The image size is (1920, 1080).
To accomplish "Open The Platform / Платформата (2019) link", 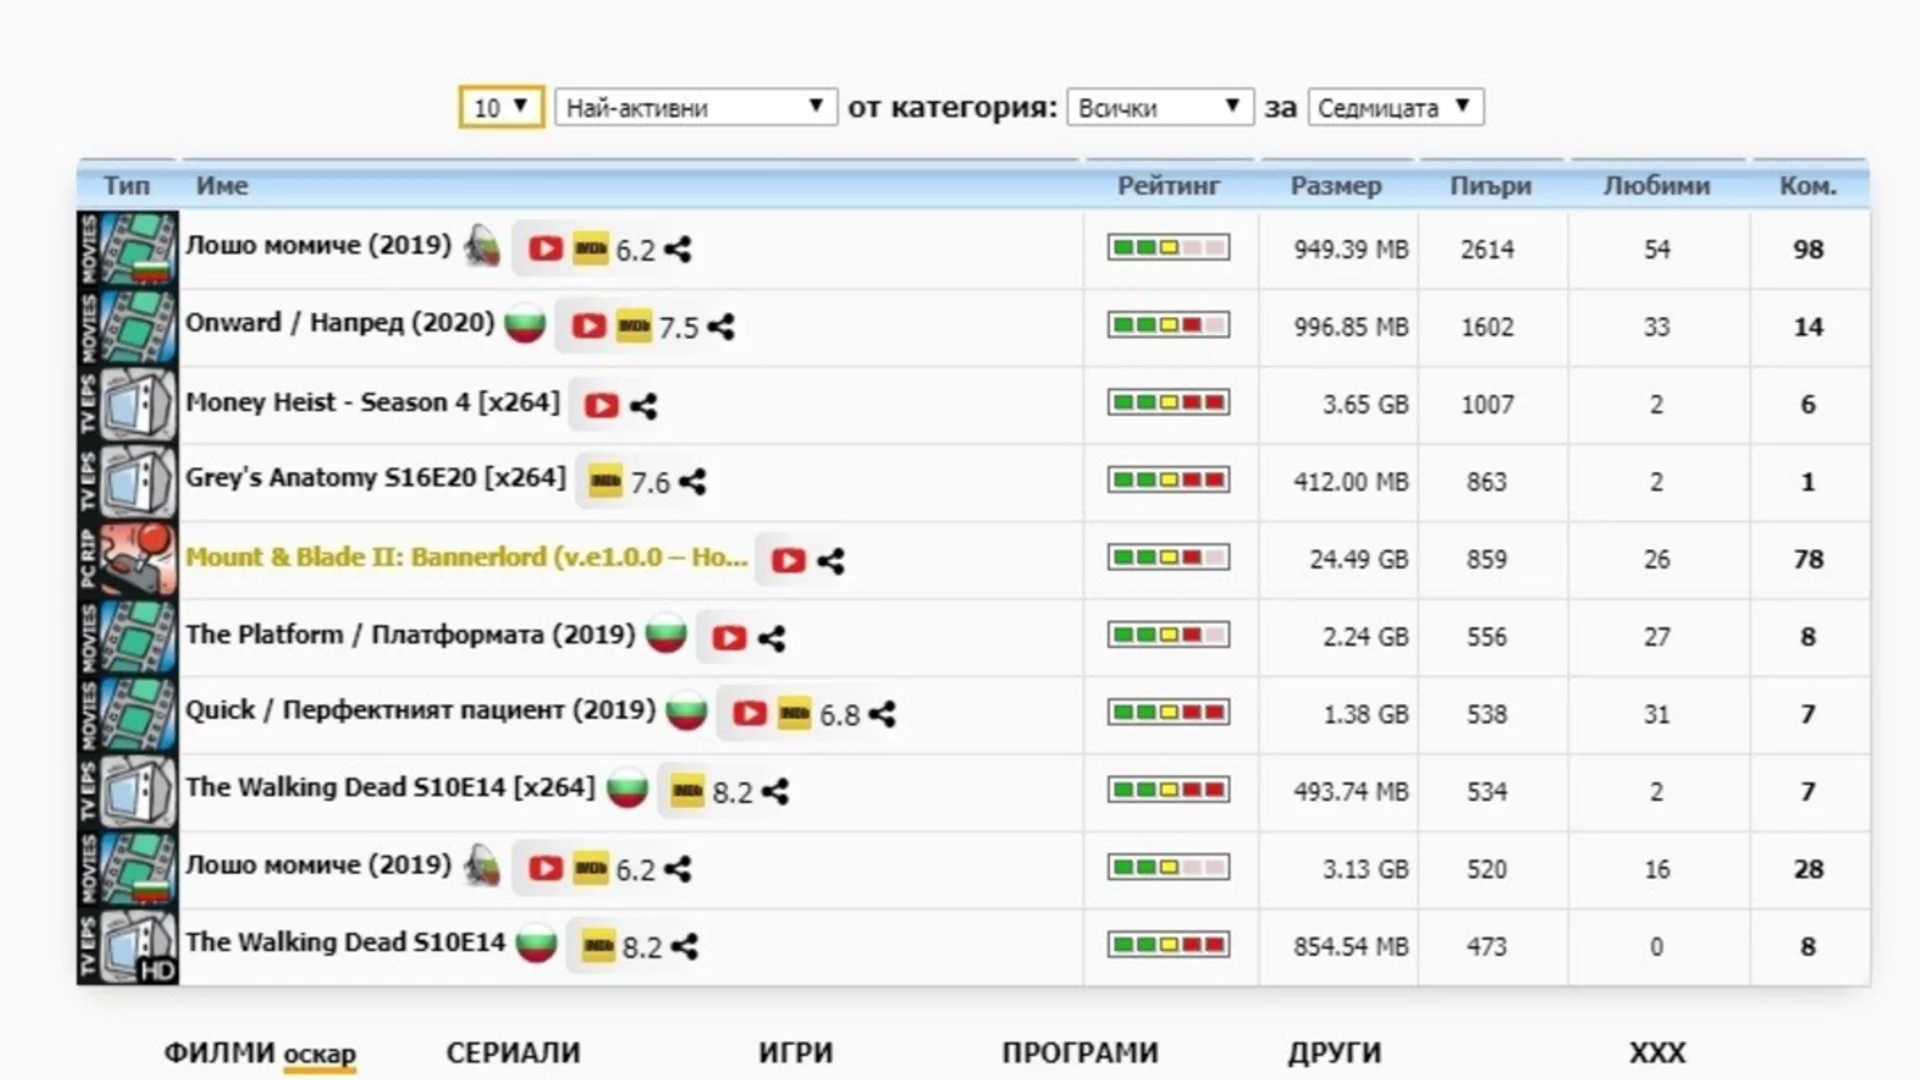I will pos(410,635).
